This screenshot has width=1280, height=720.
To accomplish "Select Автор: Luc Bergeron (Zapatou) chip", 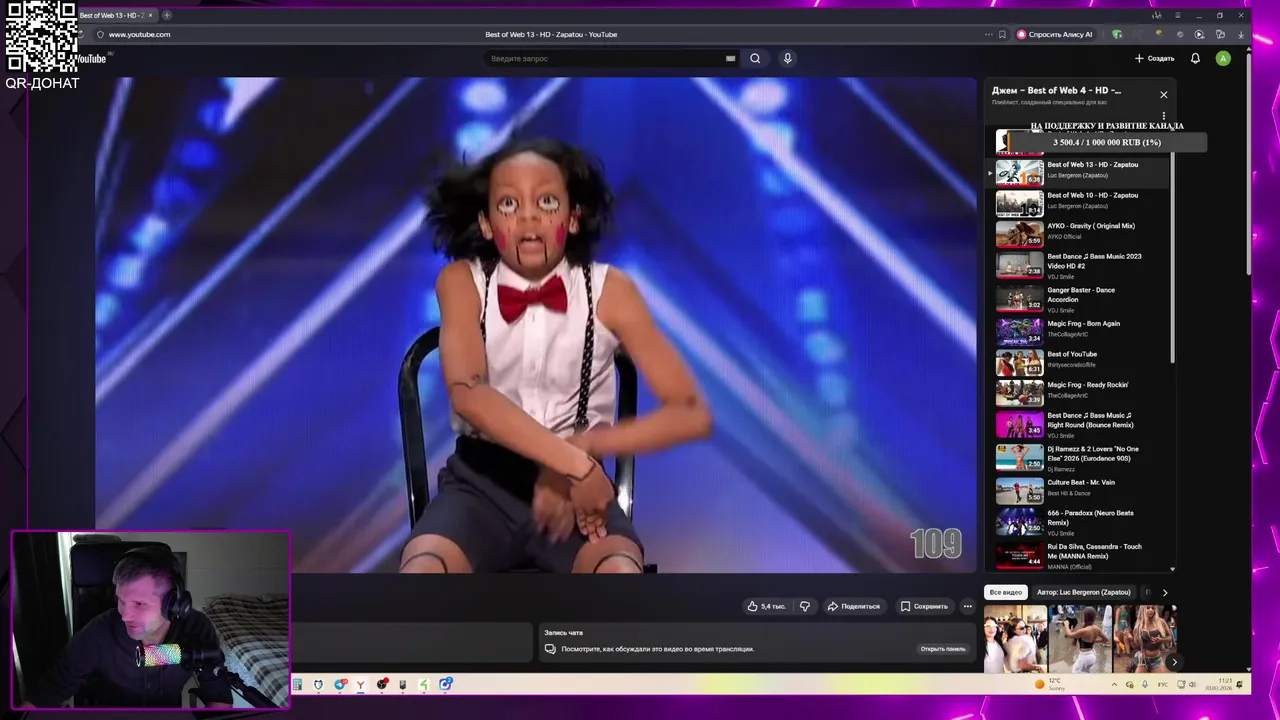I will tap(1084, 592).
